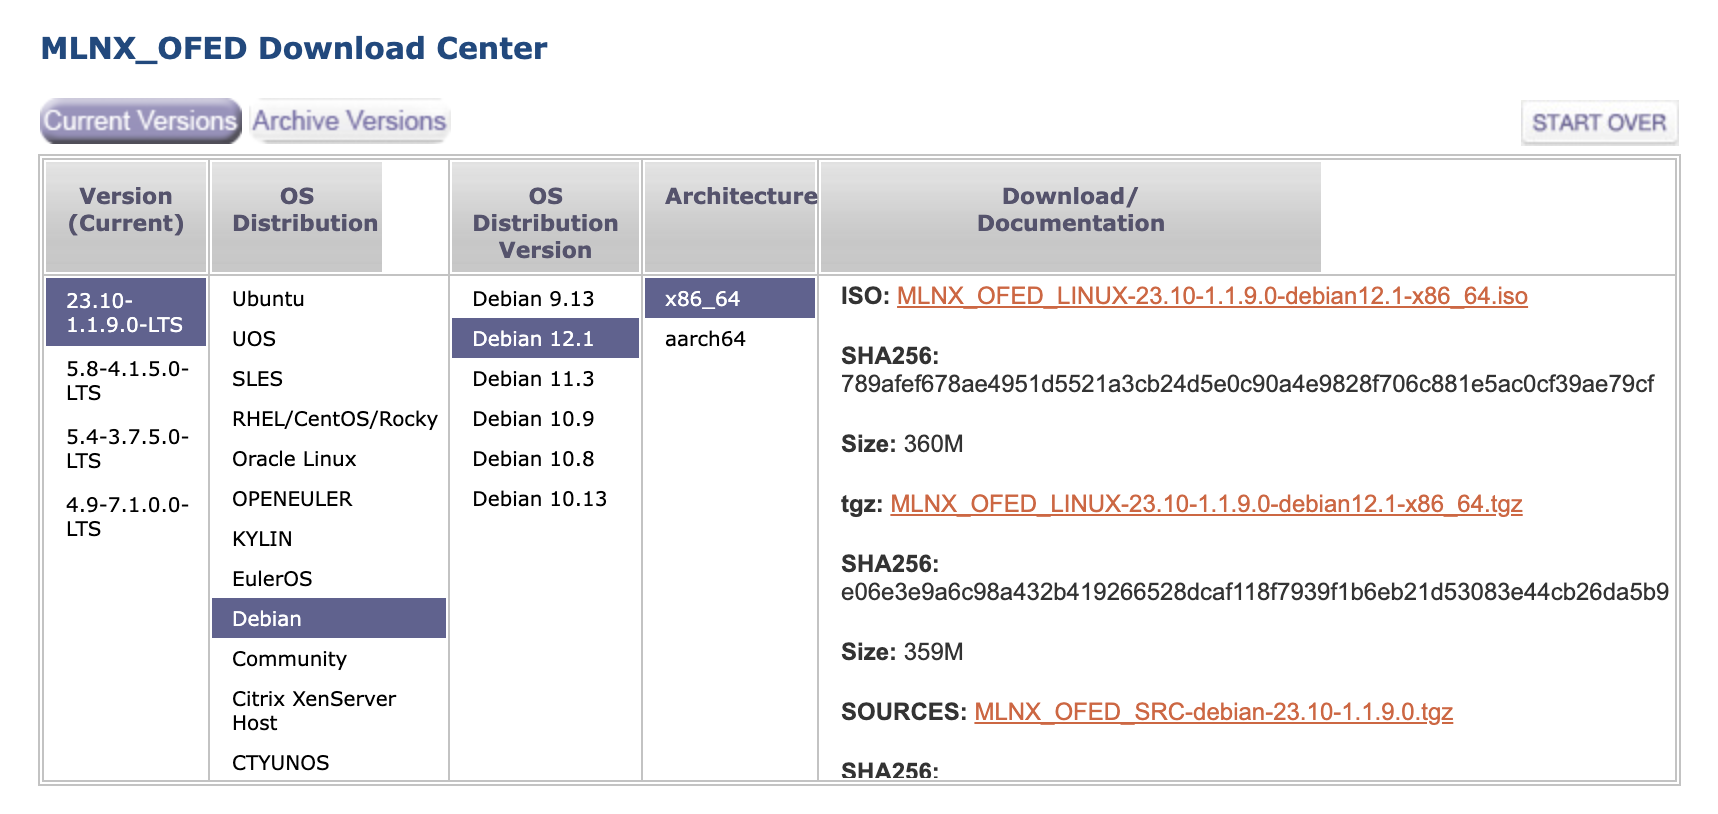Download the debian12.1 x86_64 ISO file
The height and width of the screenshot is (814, 1718).
tap(1212, 296)
